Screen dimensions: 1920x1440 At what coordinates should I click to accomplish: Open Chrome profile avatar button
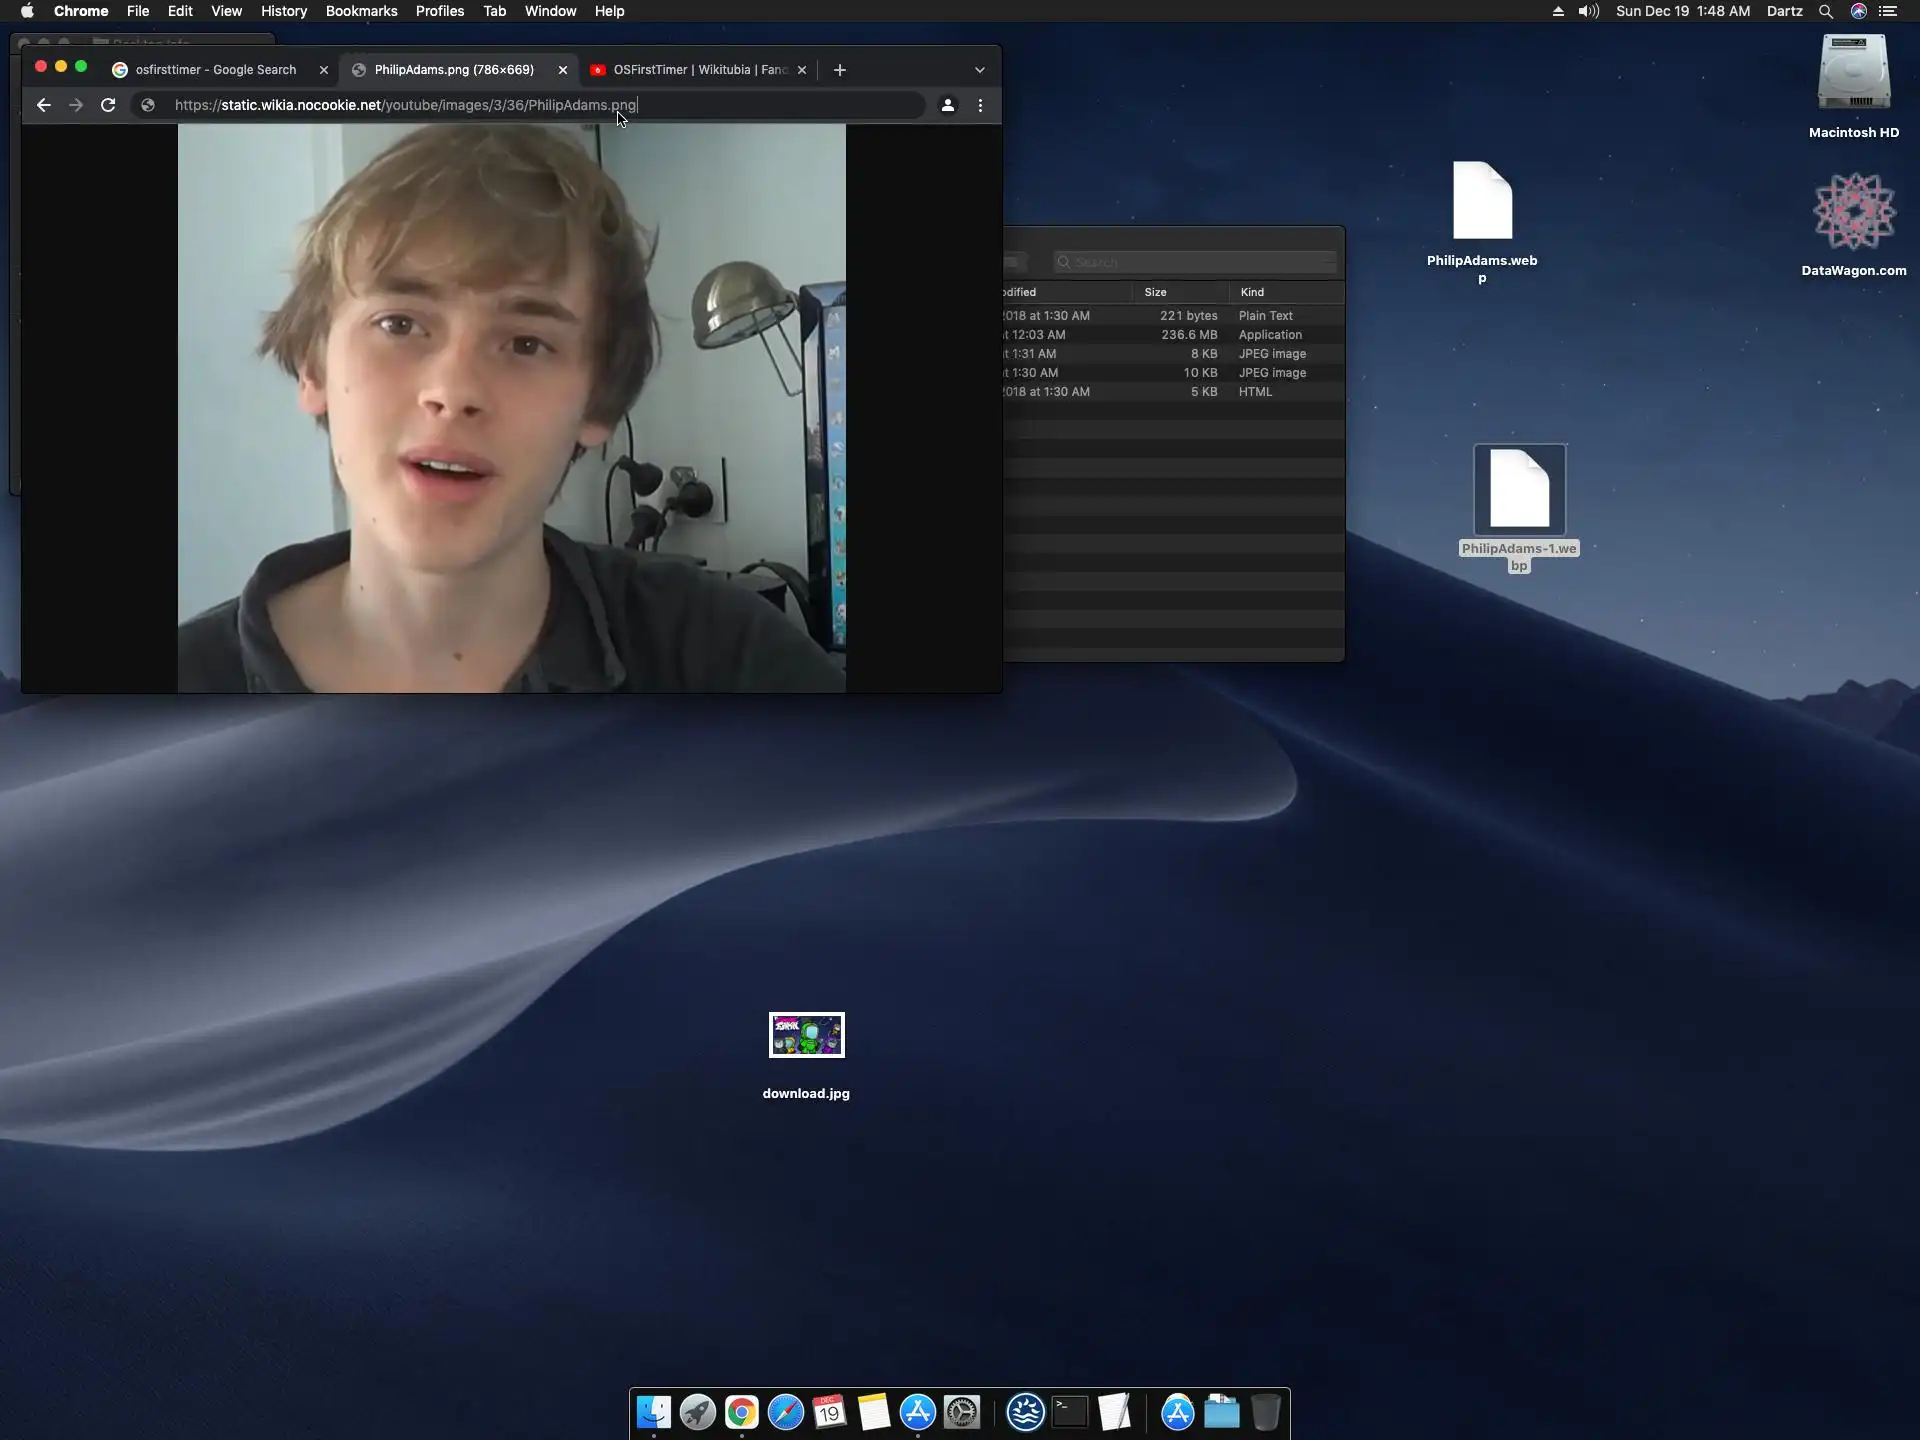pos(947,105)
